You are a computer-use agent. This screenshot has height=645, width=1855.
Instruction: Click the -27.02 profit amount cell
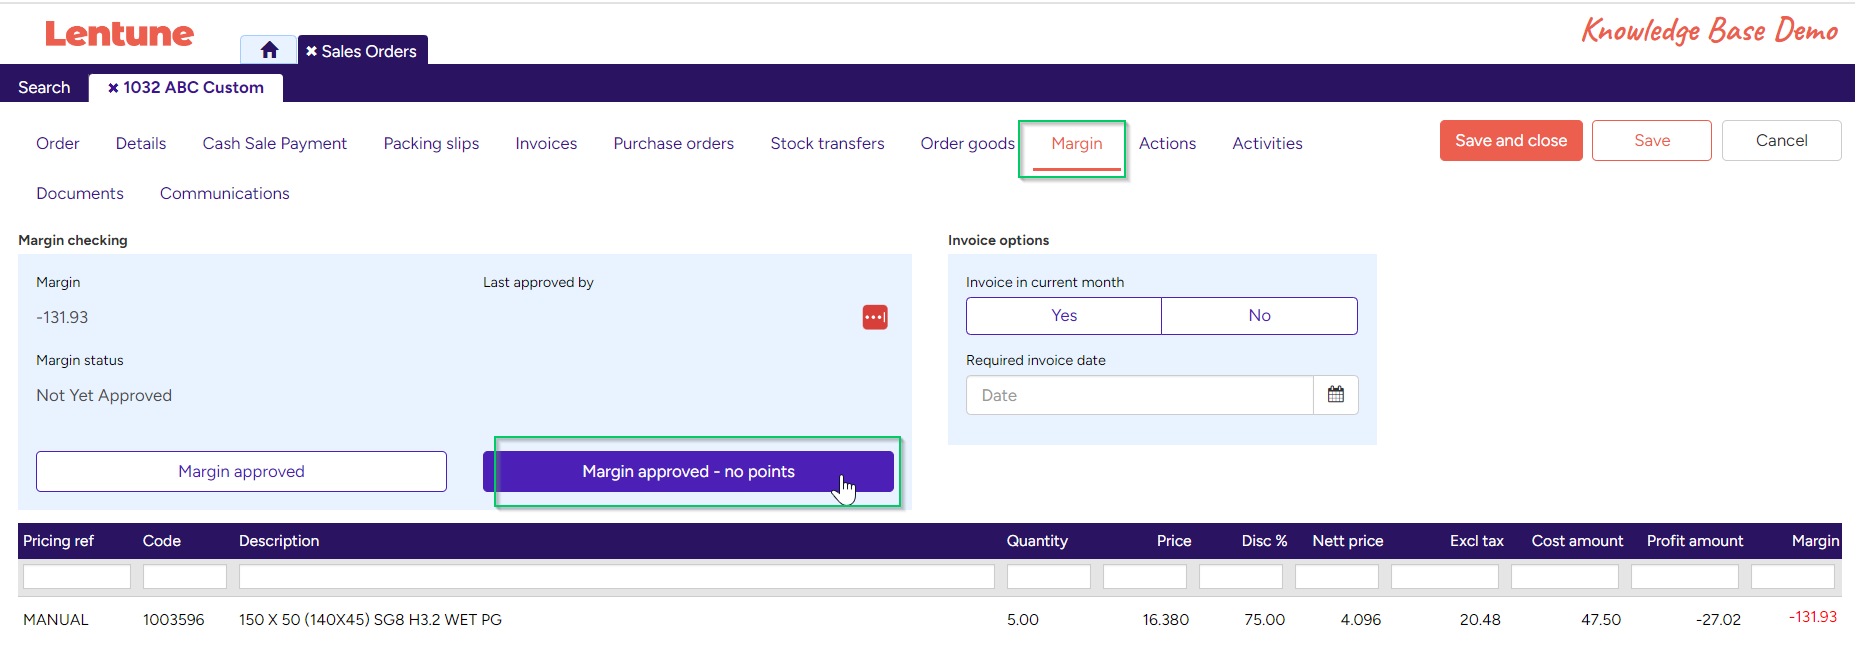1718,620
